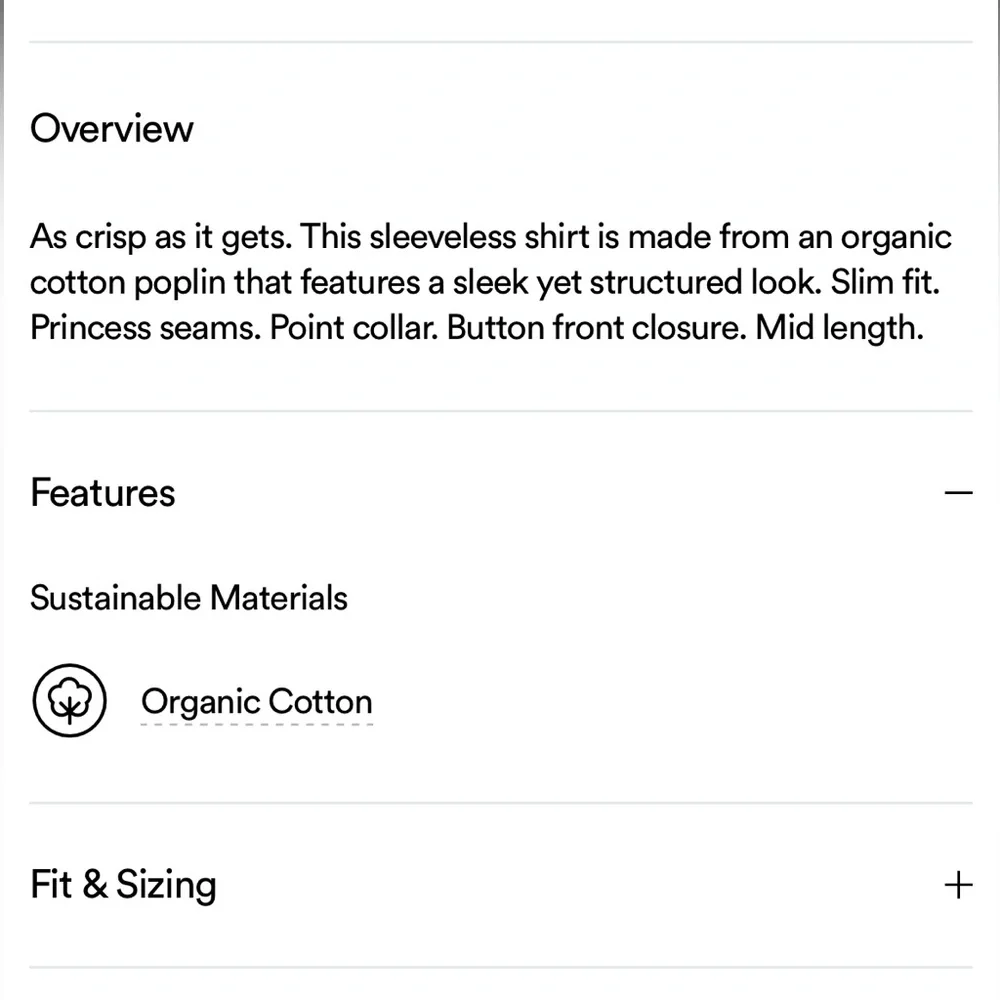Select the Fit & Sizing heading
The height and width of the screenshot is (1000, 1000).
click(123, 885)
